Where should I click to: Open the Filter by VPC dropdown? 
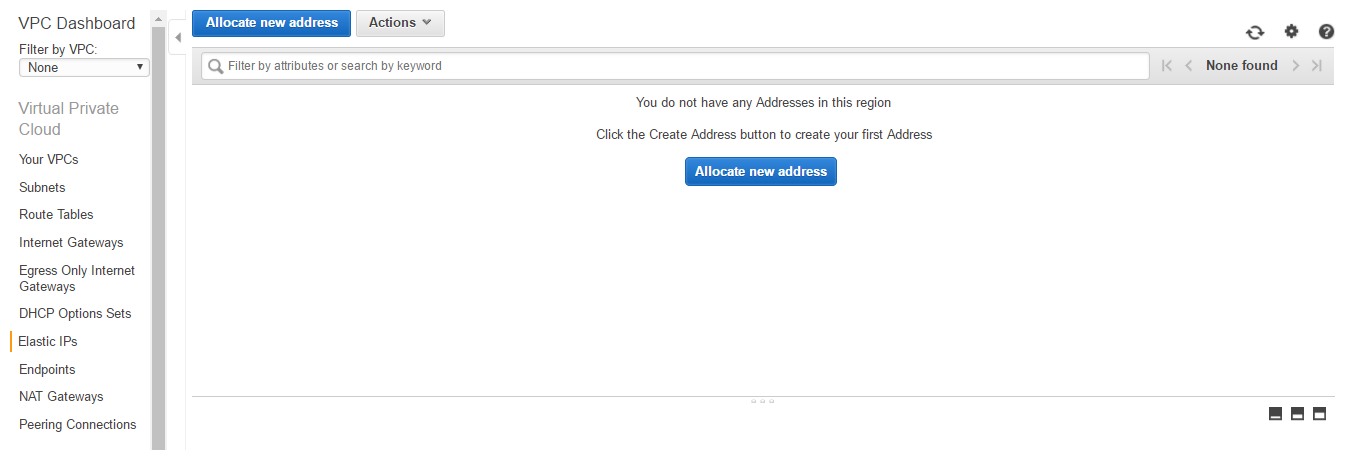pyautogui.click(x=84, y=68)
